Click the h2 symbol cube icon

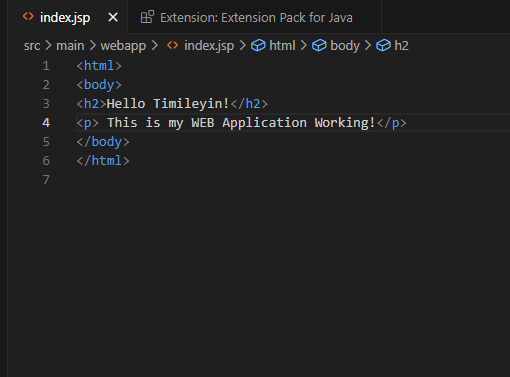(383, 45)
